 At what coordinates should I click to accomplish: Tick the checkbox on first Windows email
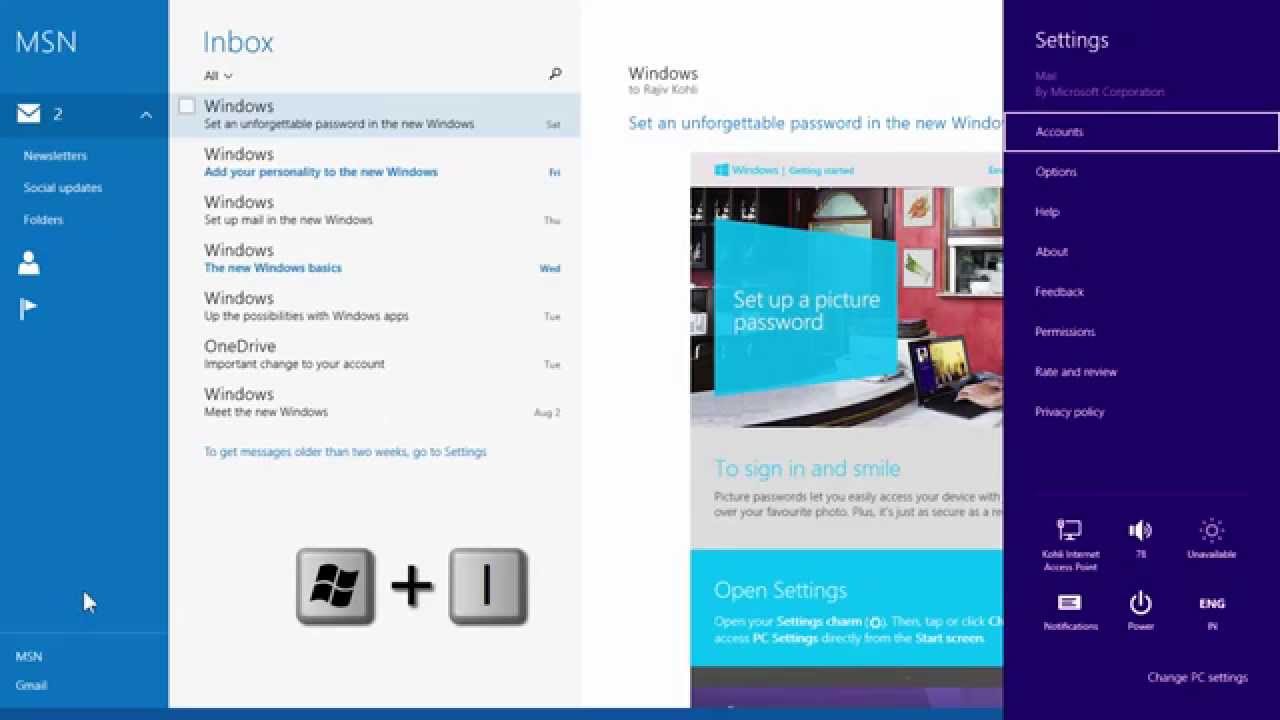pos(186,106)
